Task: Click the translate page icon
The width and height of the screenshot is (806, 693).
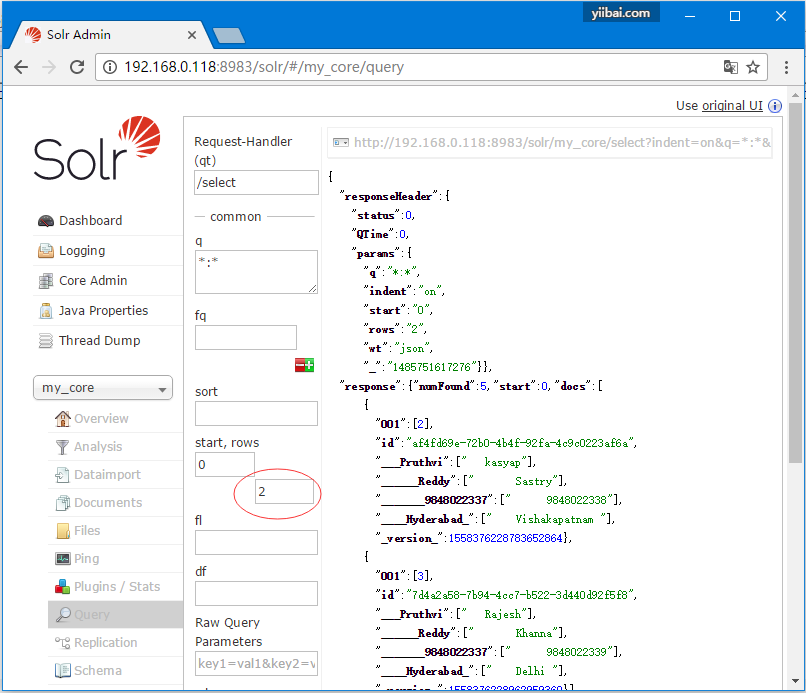Action: tap(731, 67)
